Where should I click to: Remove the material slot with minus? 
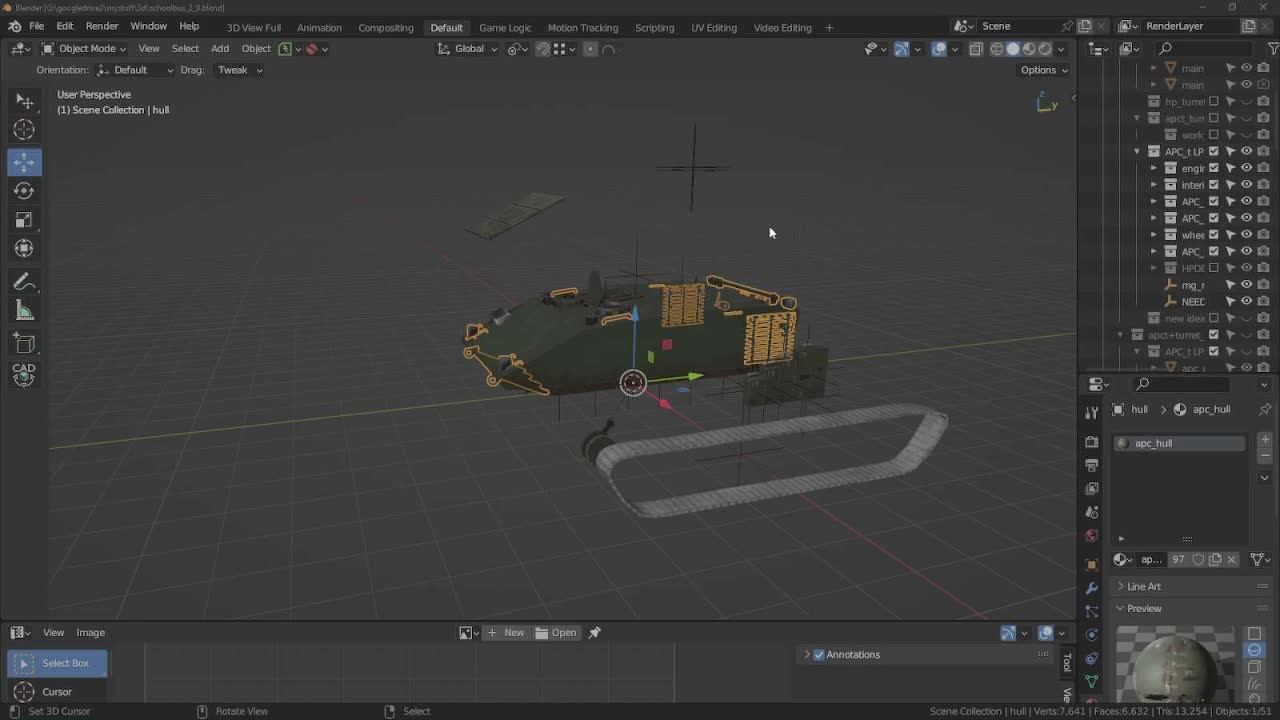(1265, 456)
